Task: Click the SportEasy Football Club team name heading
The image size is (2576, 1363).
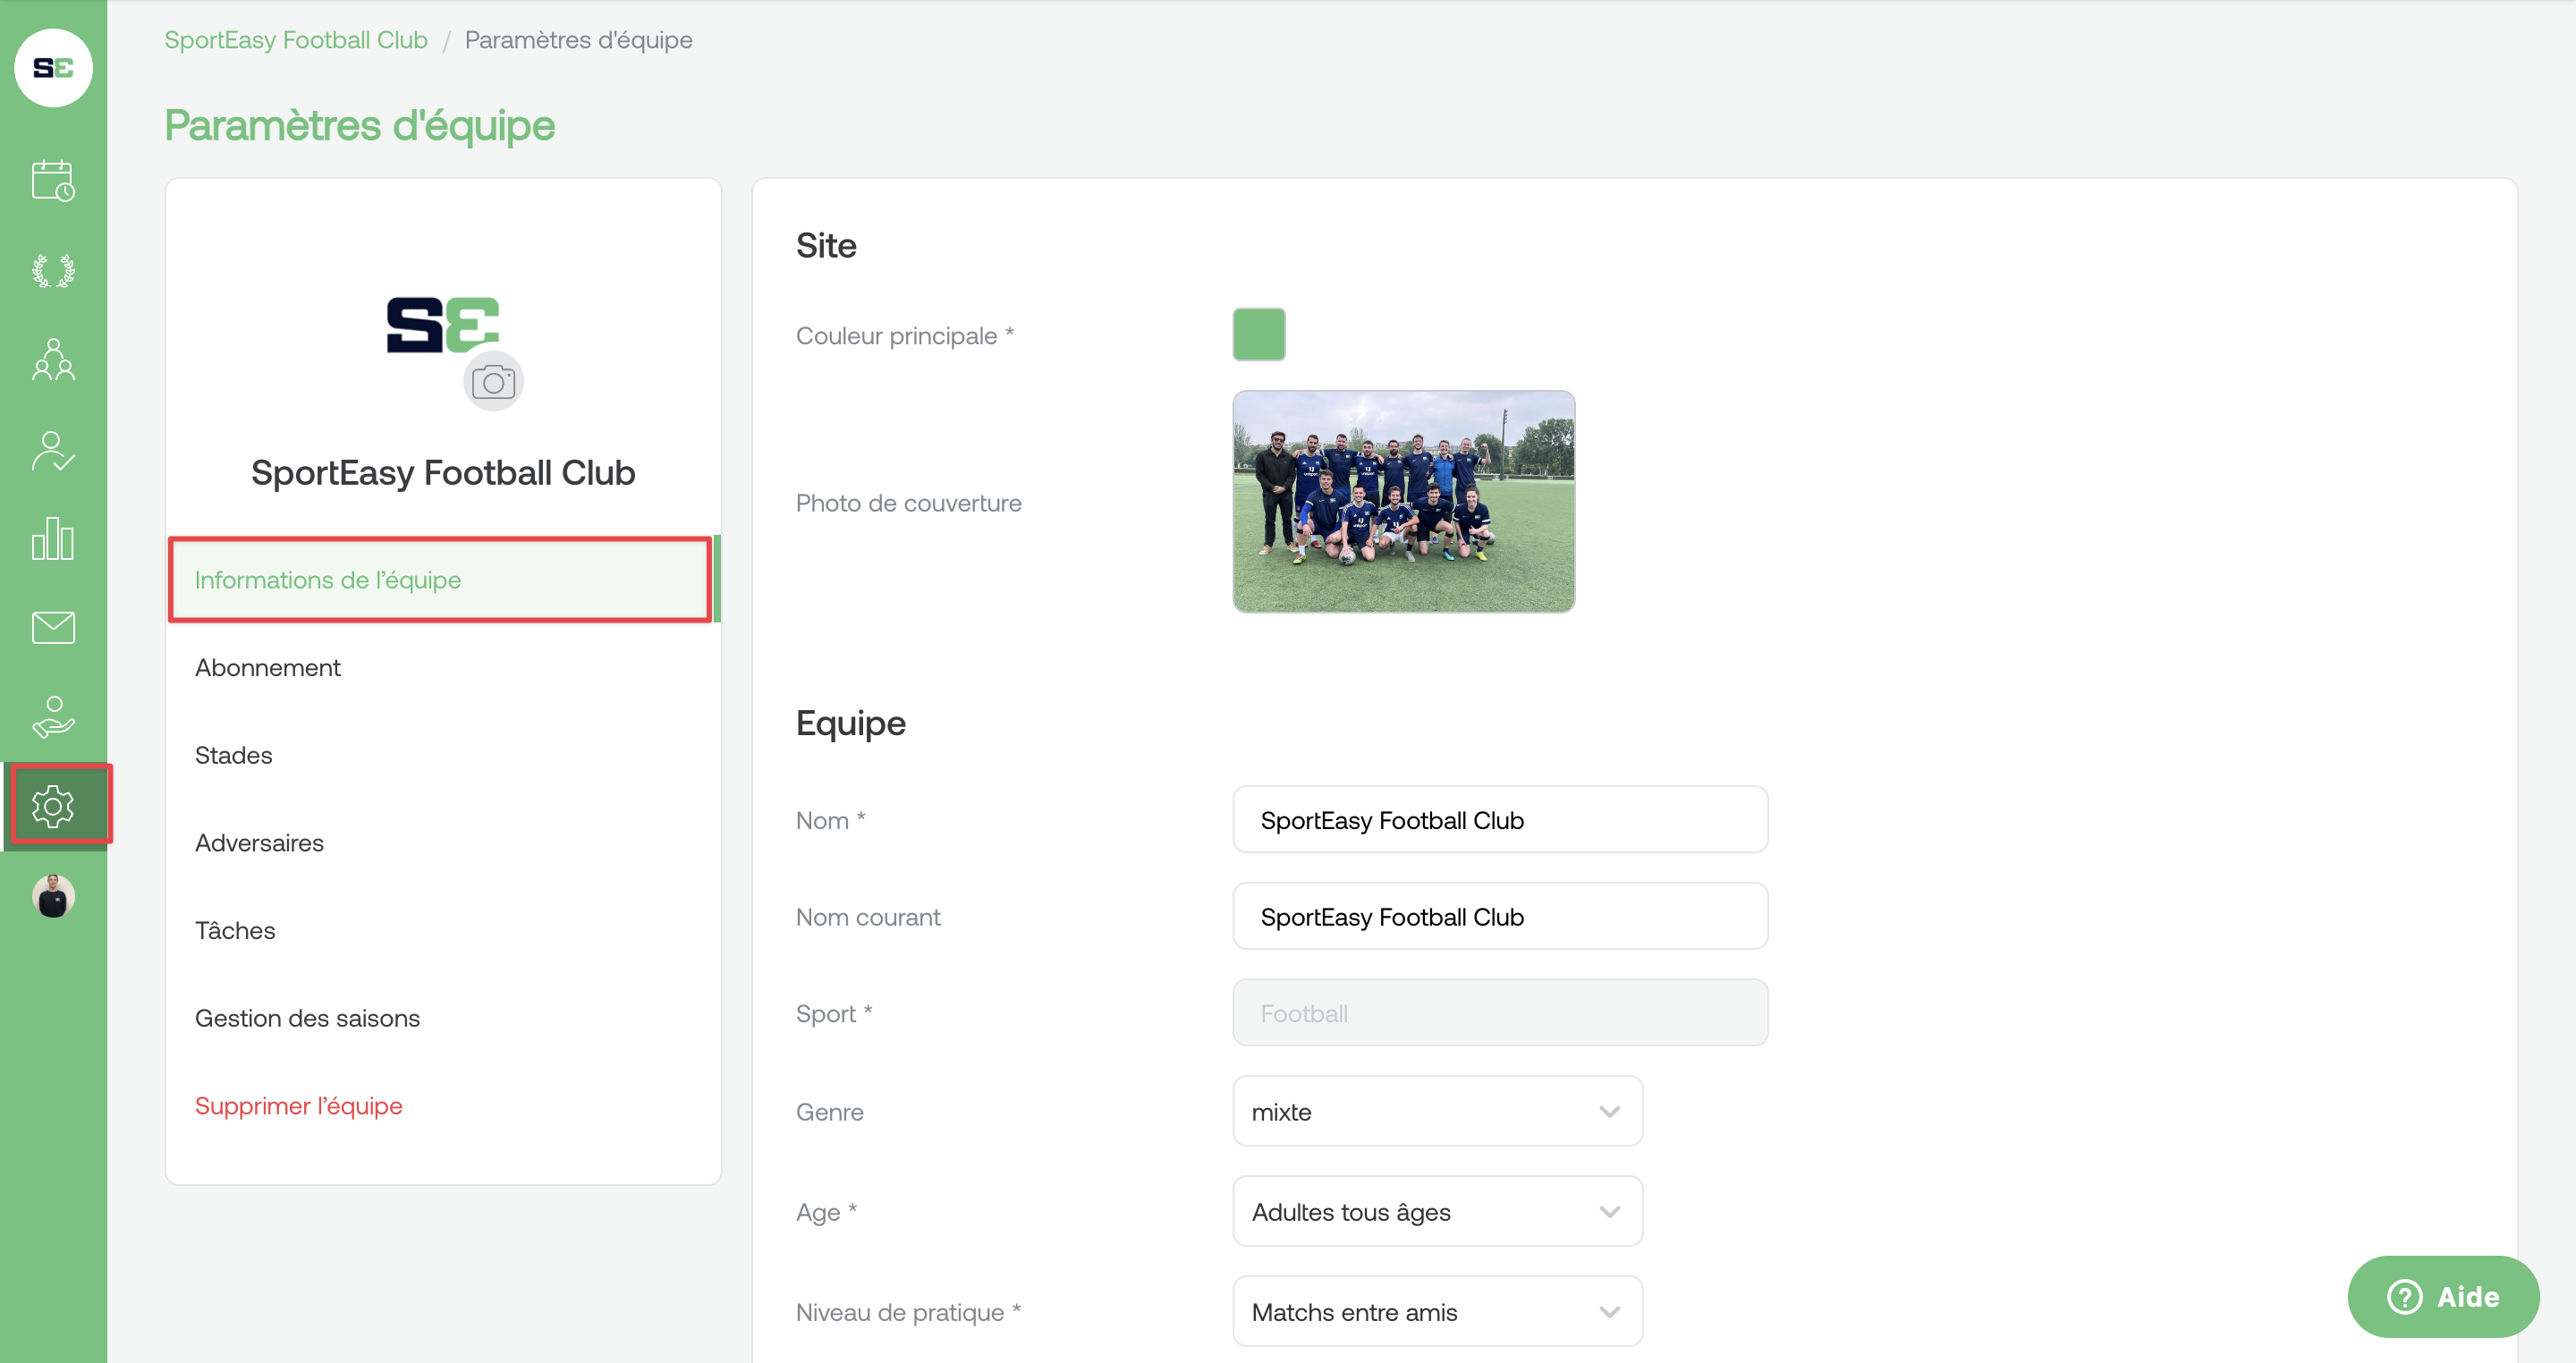Action: coord(442,472)
